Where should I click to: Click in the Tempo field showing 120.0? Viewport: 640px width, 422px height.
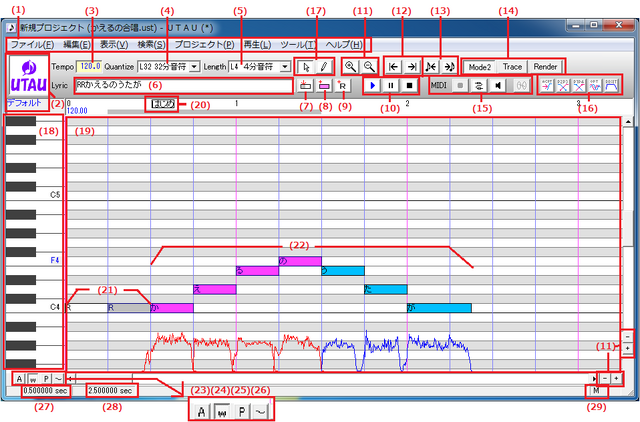coord(89,66)
